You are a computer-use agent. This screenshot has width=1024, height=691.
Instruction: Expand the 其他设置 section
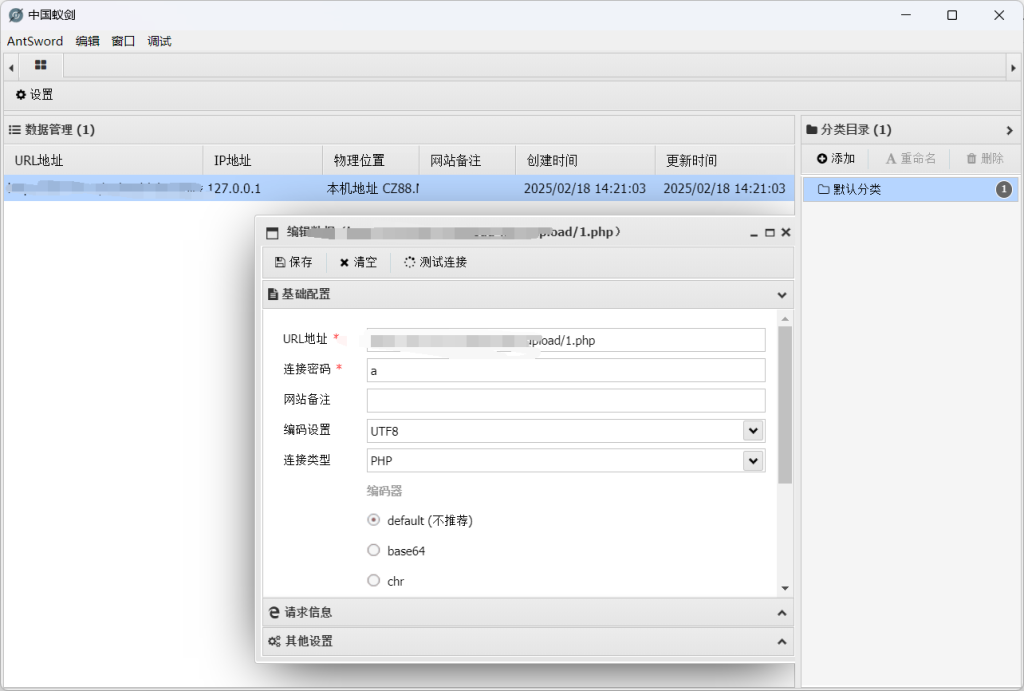click(782, 642)
